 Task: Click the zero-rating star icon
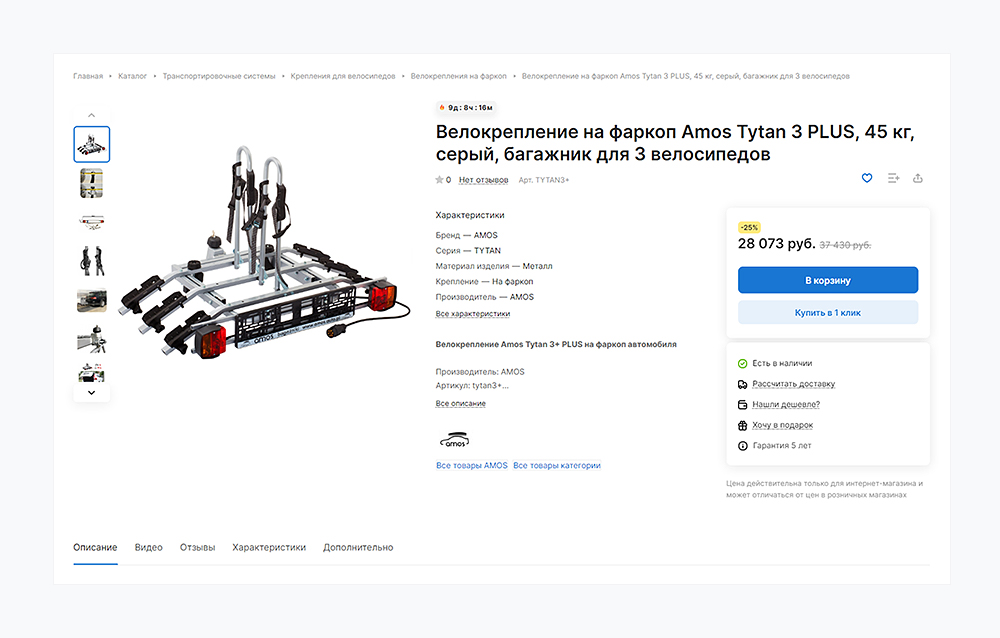point(439,180)
